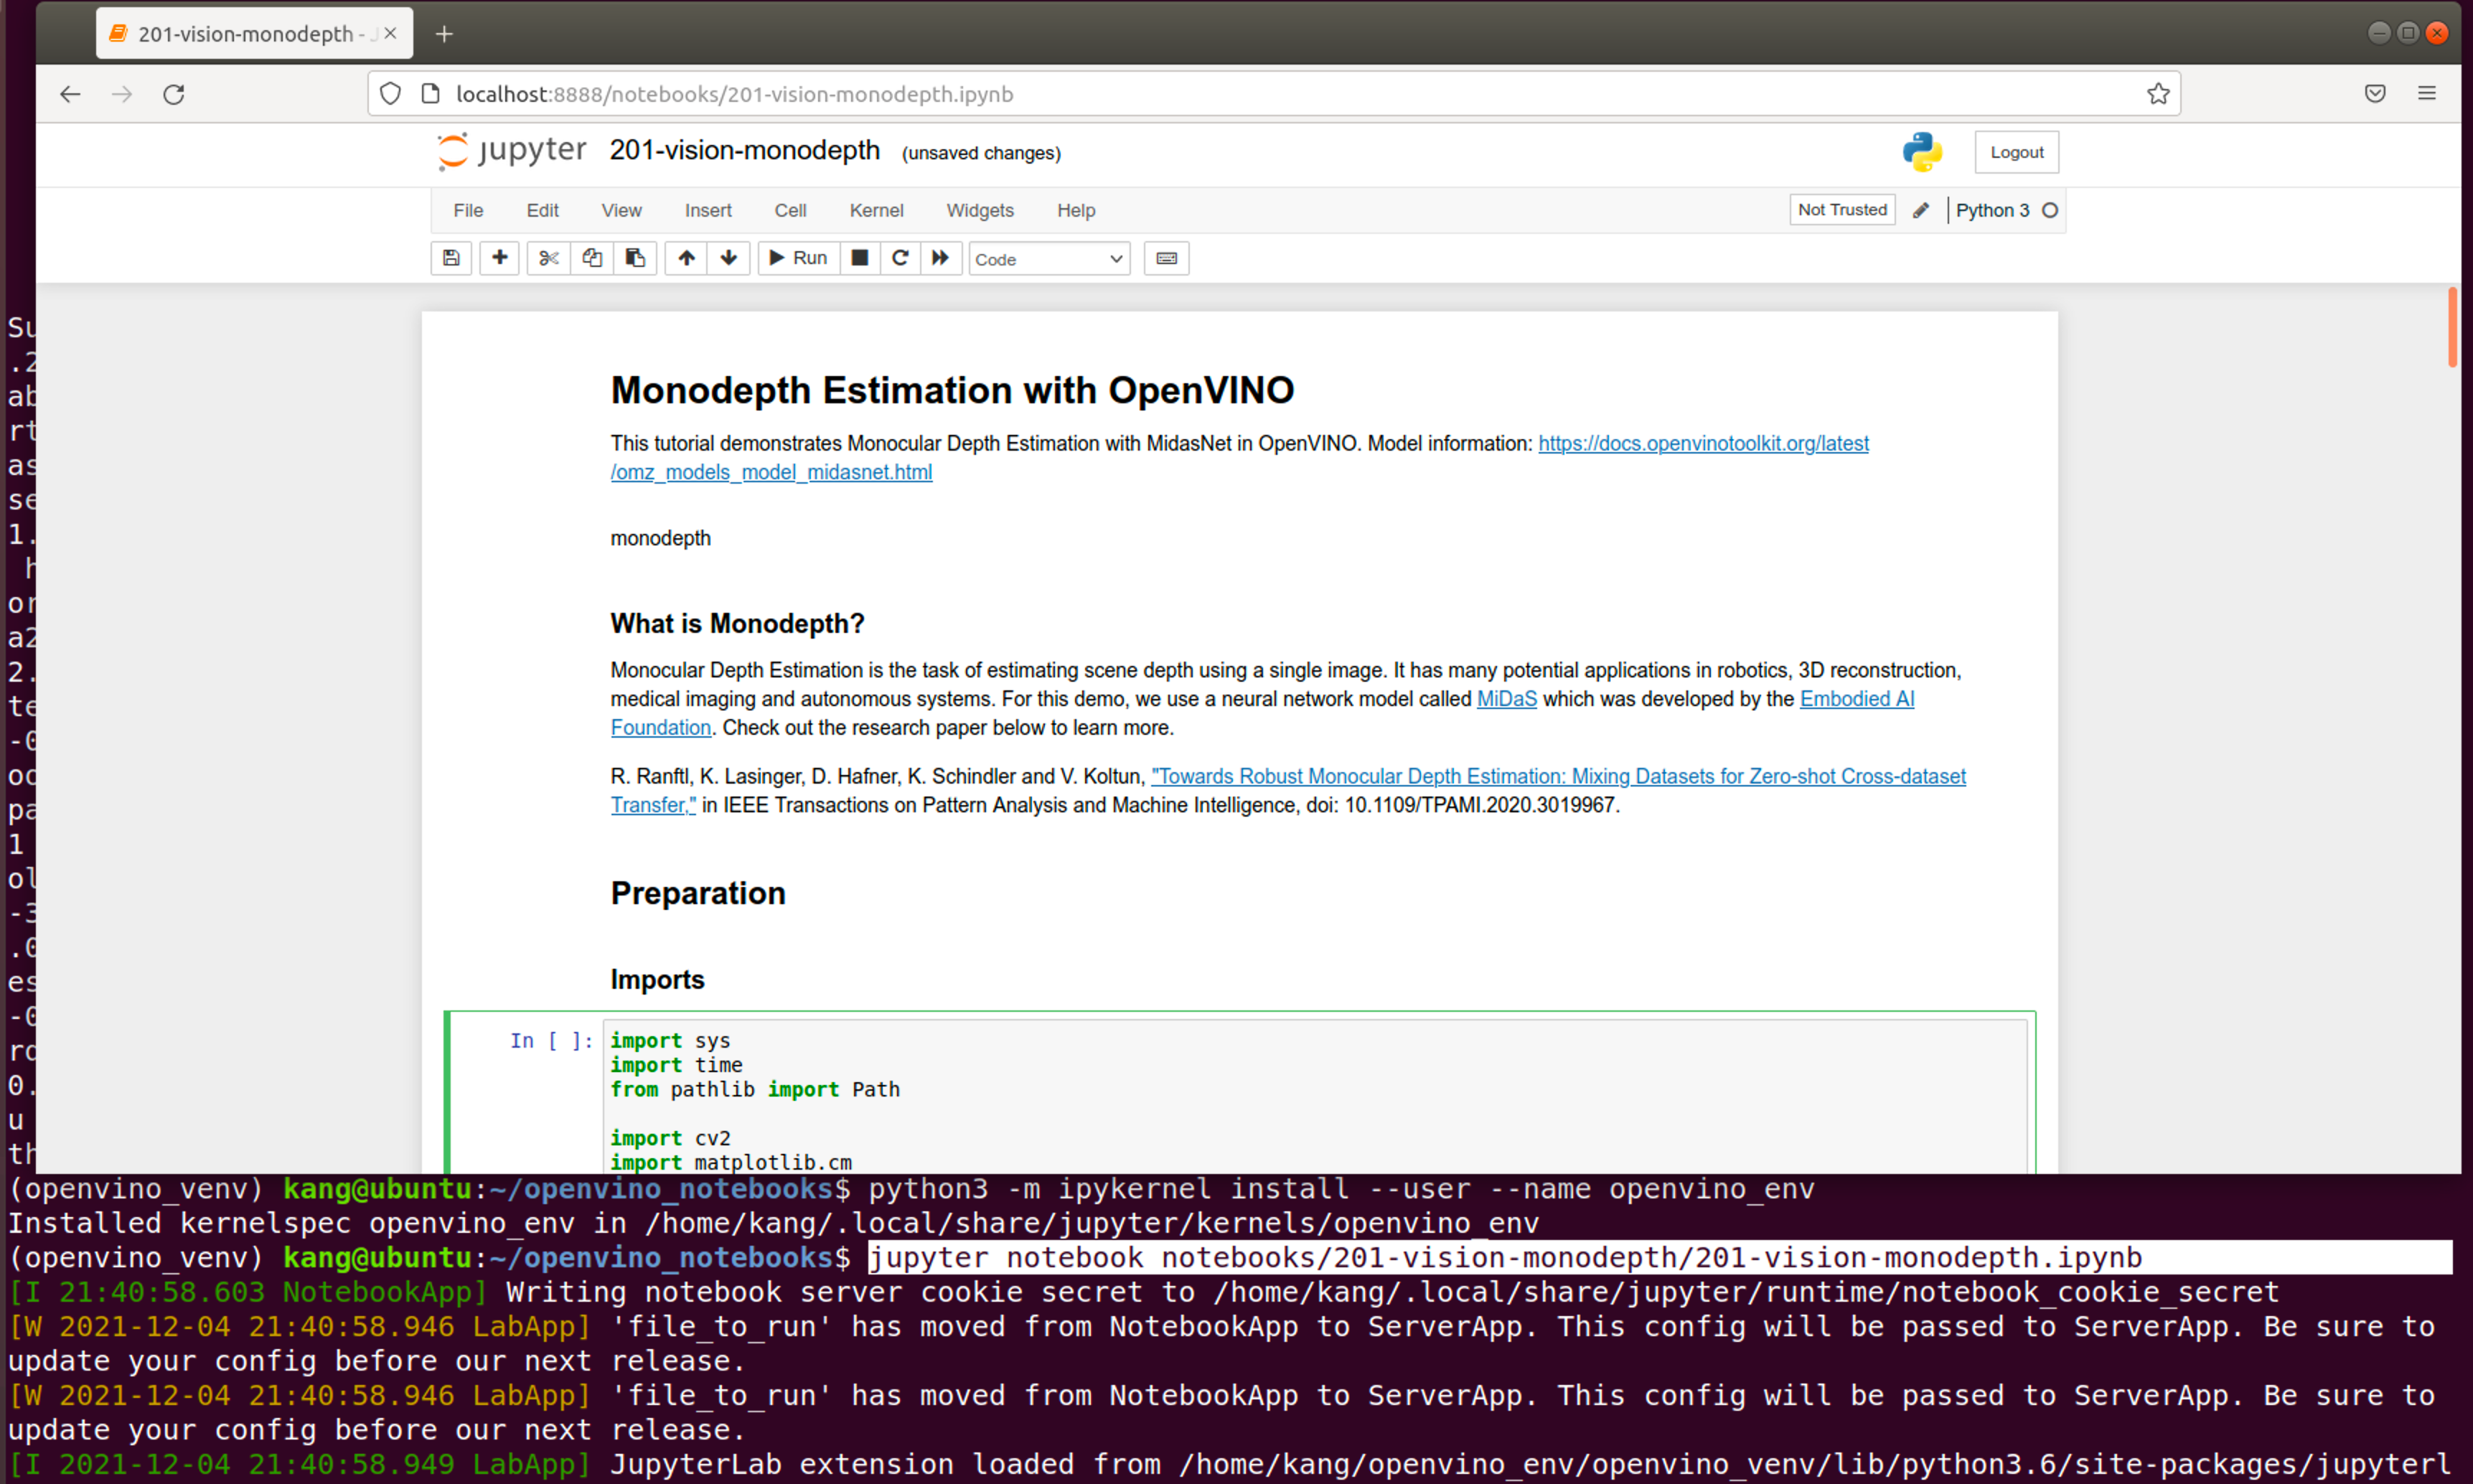
Task: Restart the kernel
Action: [900, 258]
